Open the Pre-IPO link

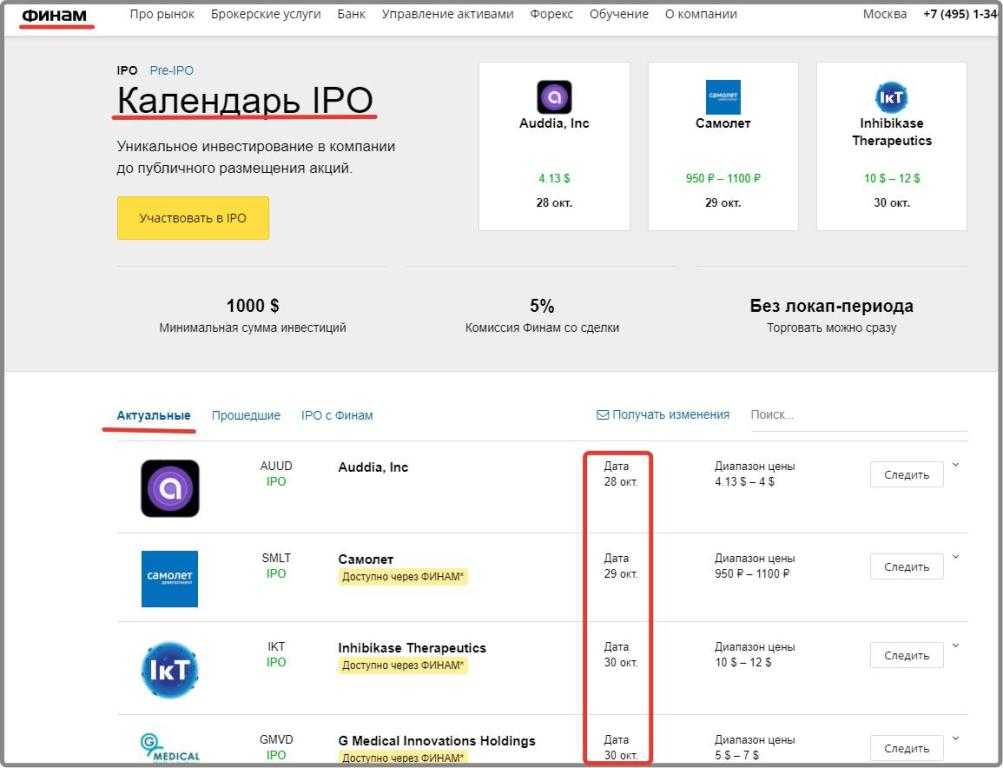coord(172,71)
